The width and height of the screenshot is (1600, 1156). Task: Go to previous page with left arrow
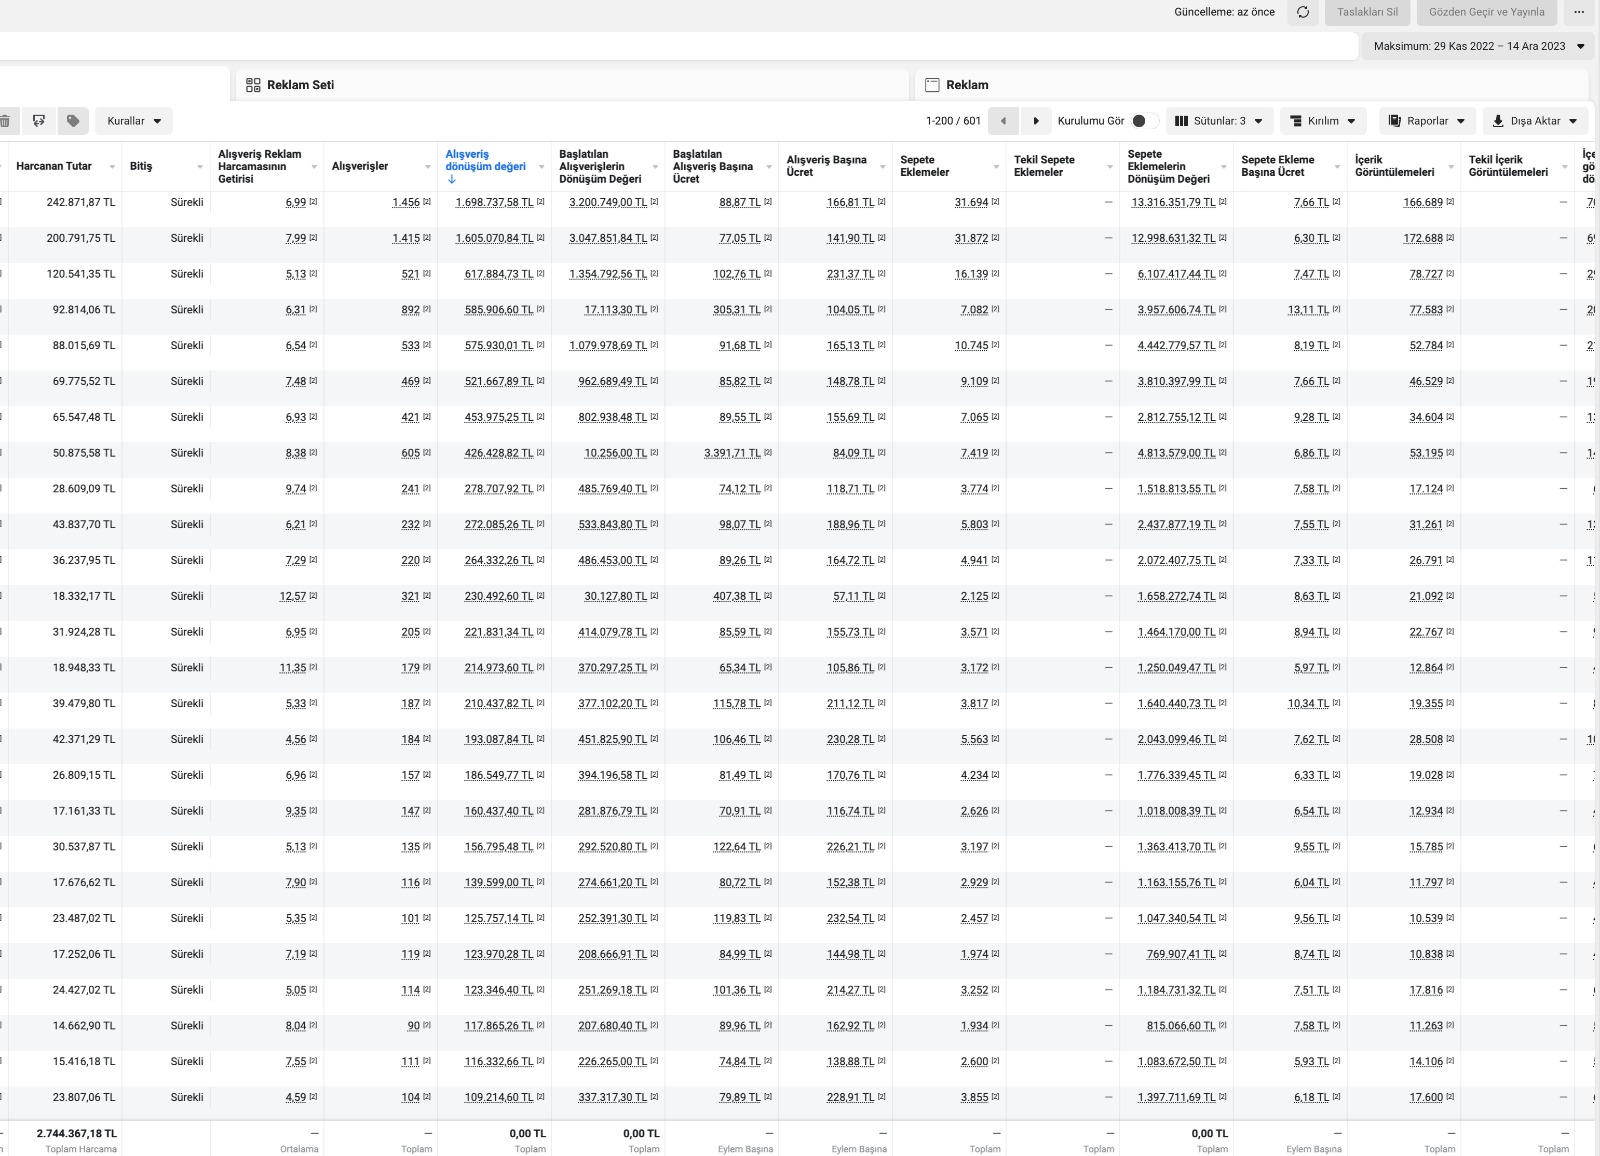click(x=1003, y=121)
